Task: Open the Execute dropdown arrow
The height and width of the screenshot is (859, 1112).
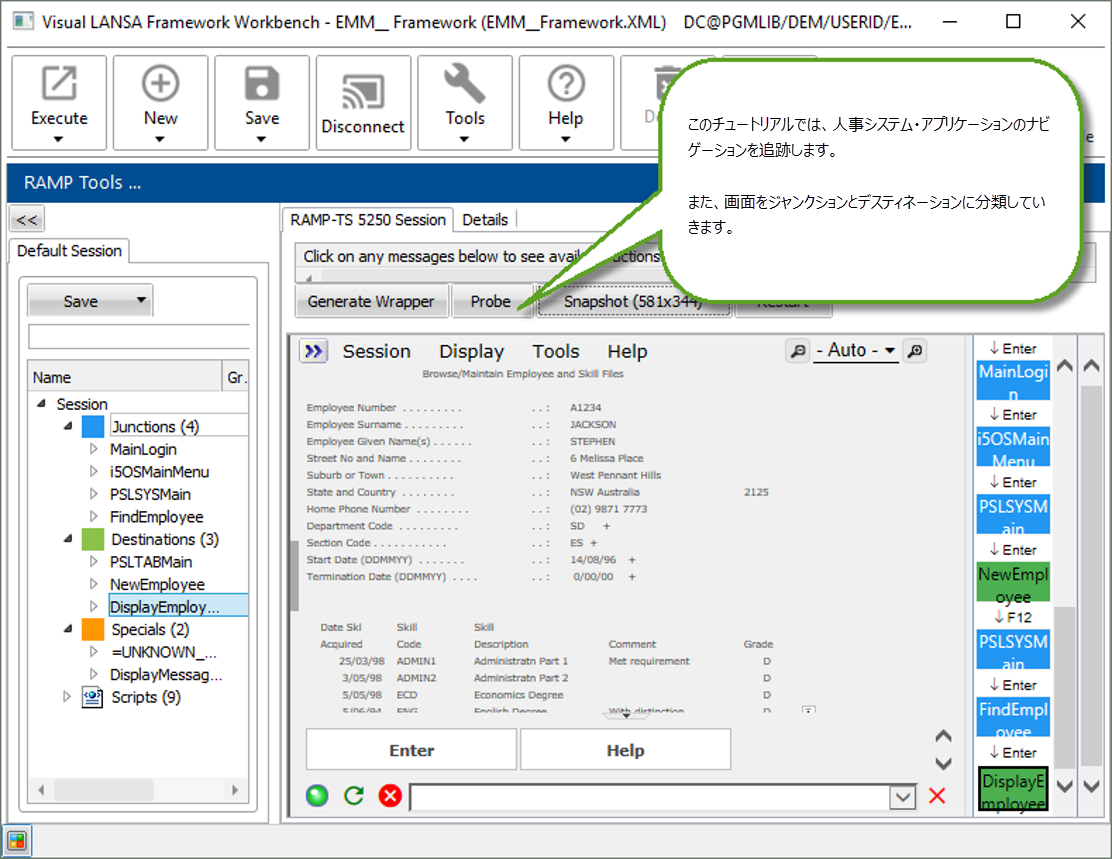Action: [59, 139]
